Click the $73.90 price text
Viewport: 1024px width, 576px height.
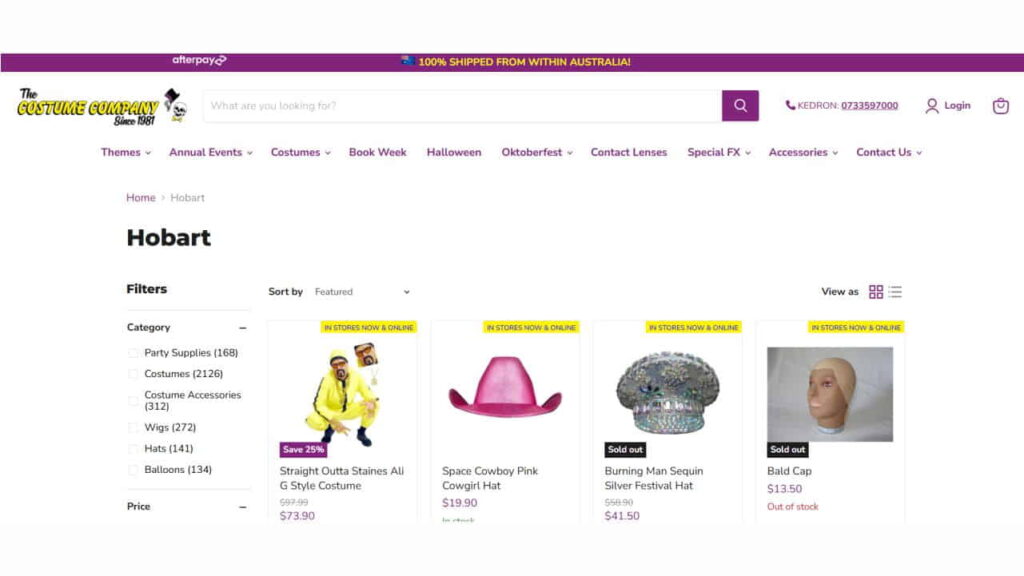(297, 516)
